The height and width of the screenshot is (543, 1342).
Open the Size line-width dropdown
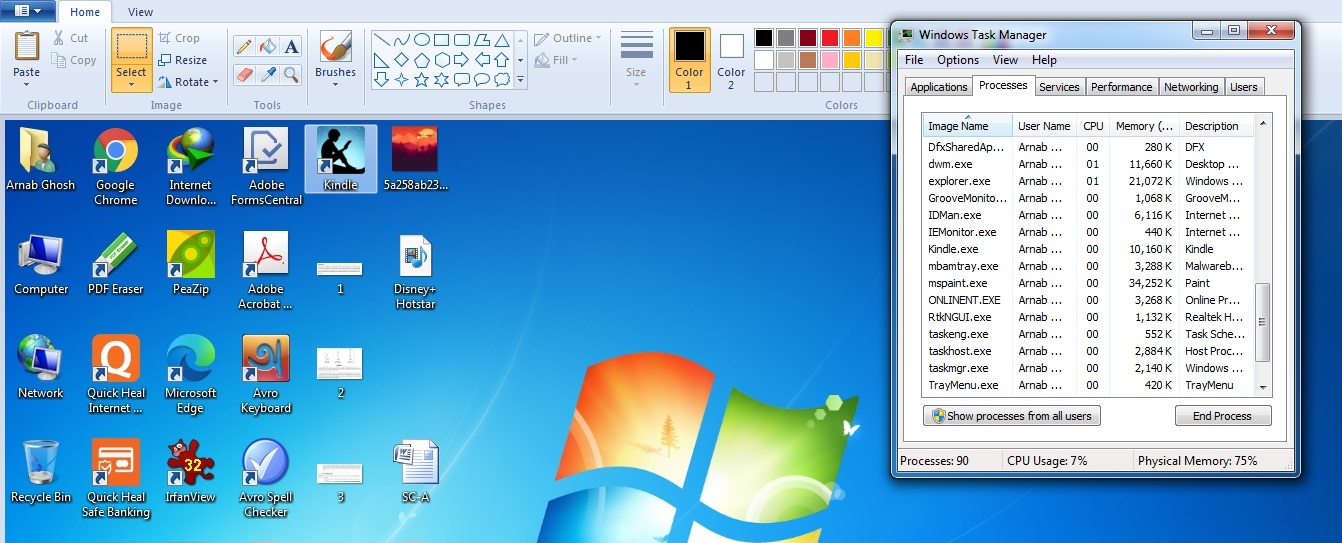pos(636,60)
